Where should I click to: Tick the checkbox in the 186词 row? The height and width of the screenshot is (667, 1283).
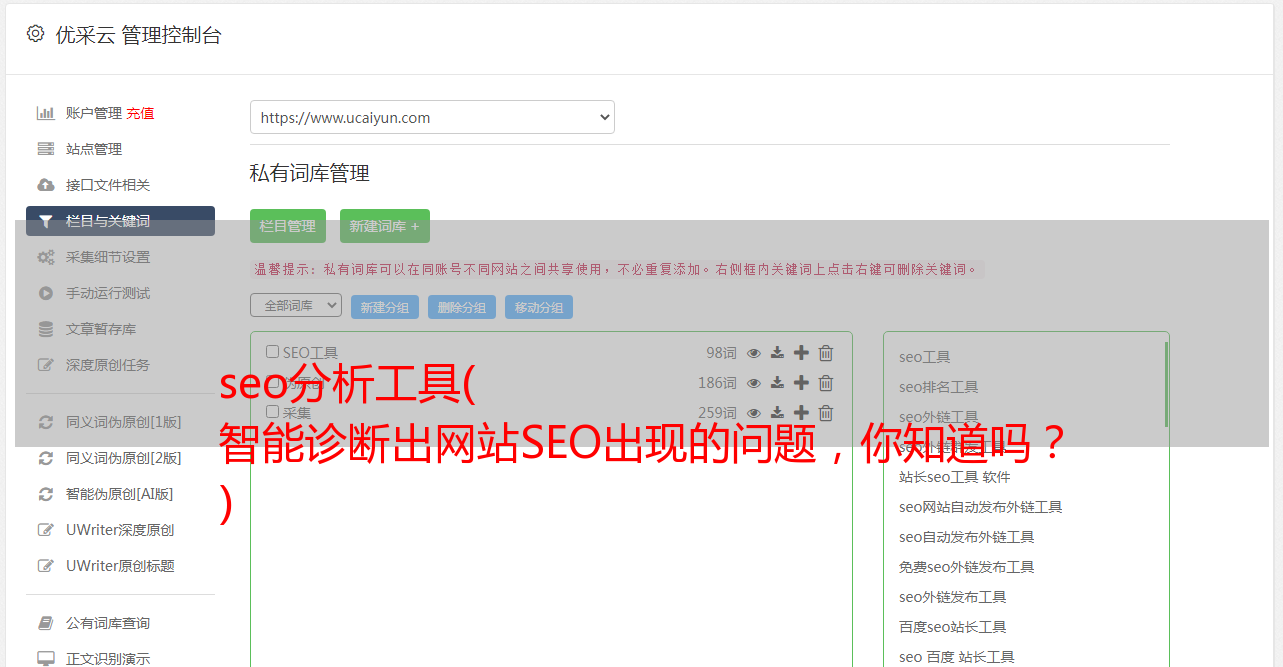click(x=272, y=382)
